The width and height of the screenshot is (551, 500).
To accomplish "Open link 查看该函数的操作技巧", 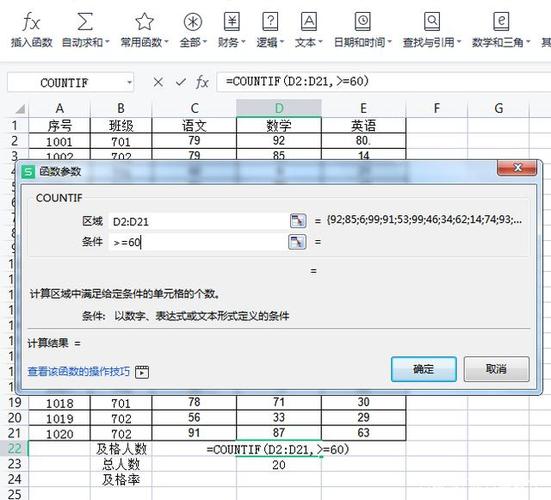I will pos(79,372).
